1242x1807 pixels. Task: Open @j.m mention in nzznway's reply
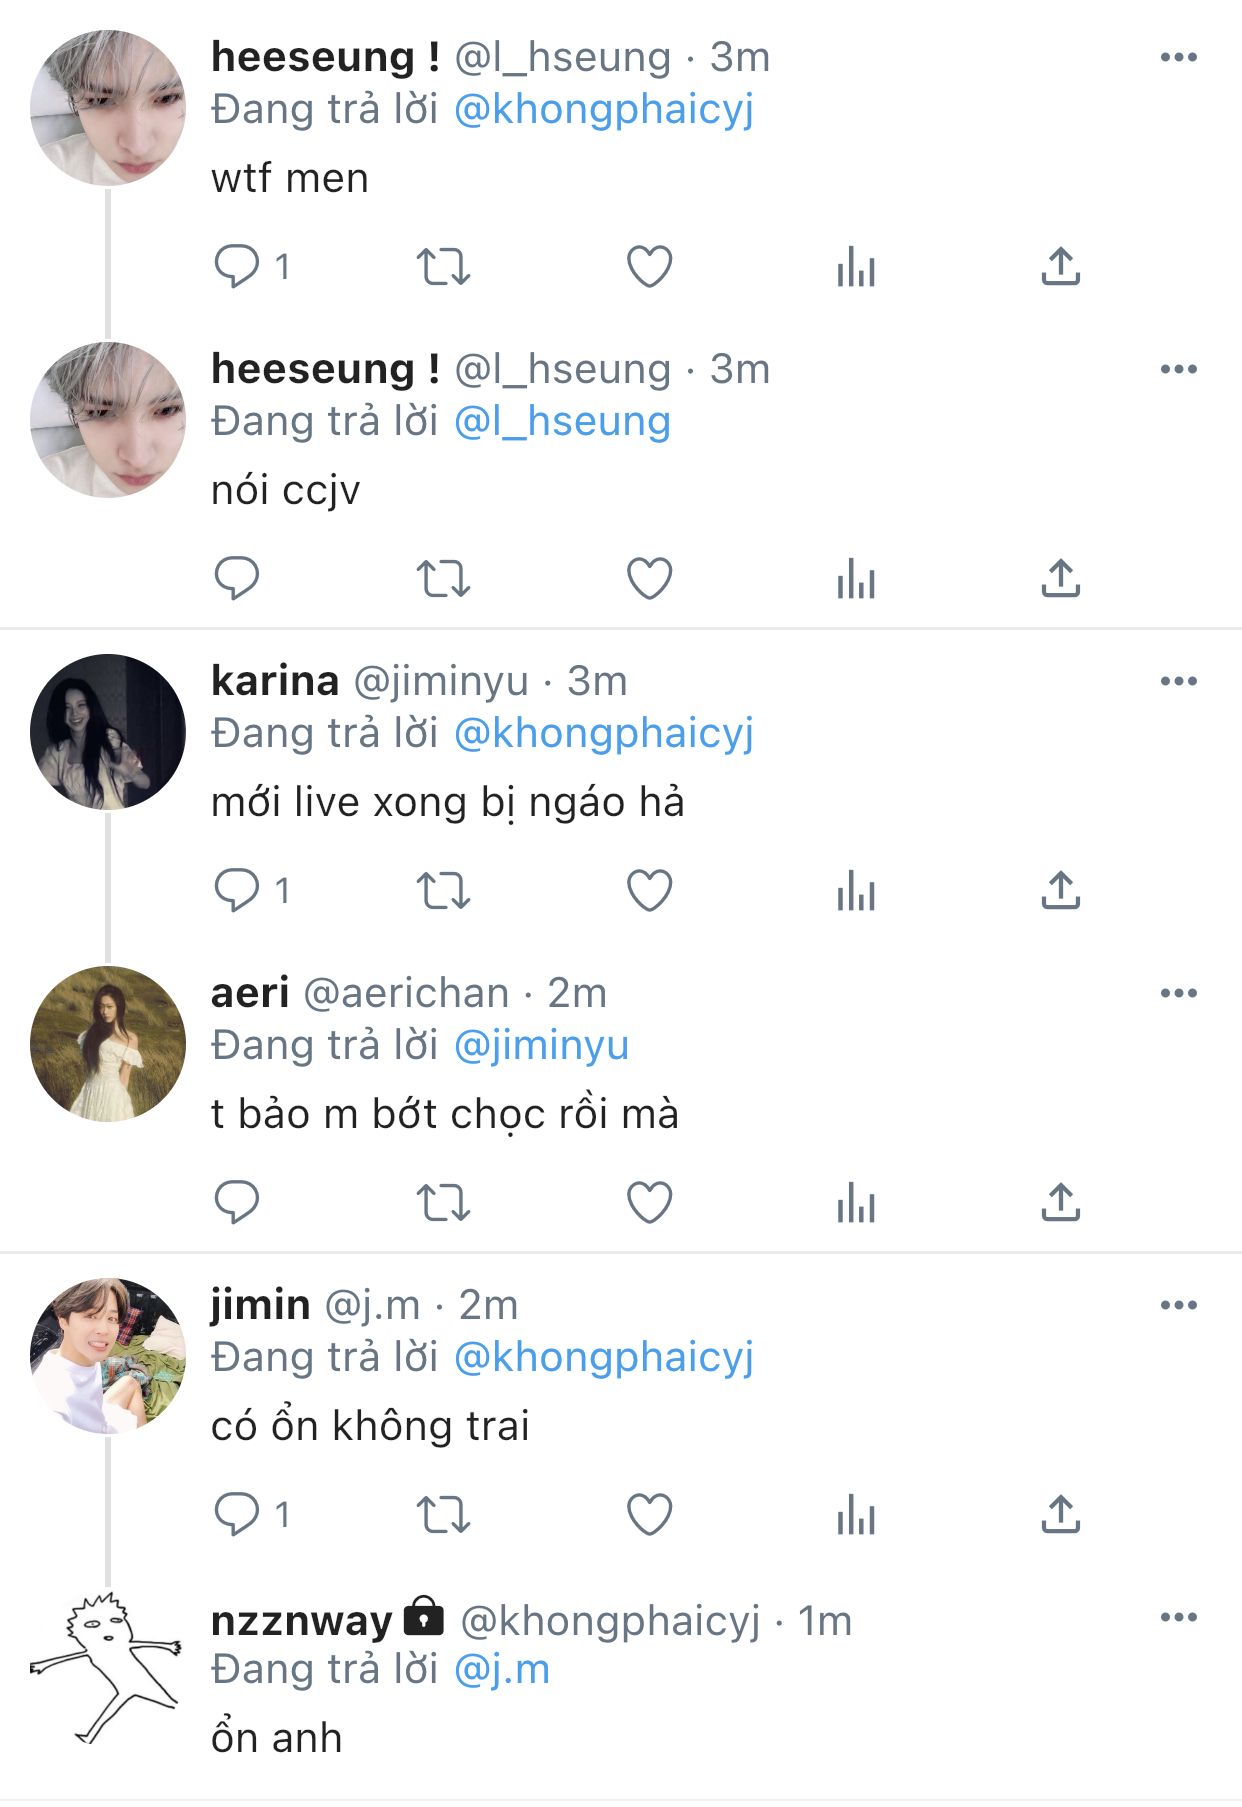tap(501, 1670)
